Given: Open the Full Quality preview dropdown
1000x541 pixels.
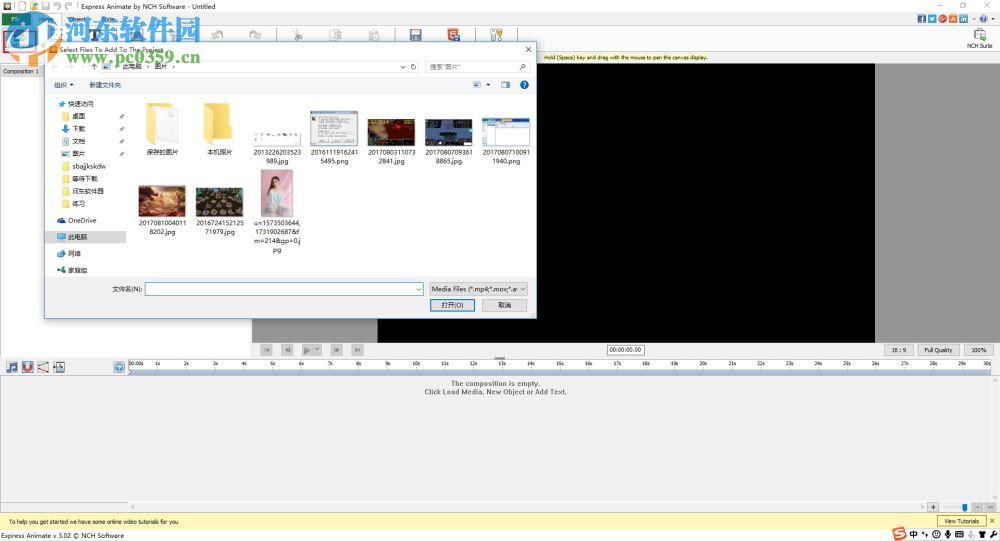Looking at the screenshot, I should click(938, 350).
